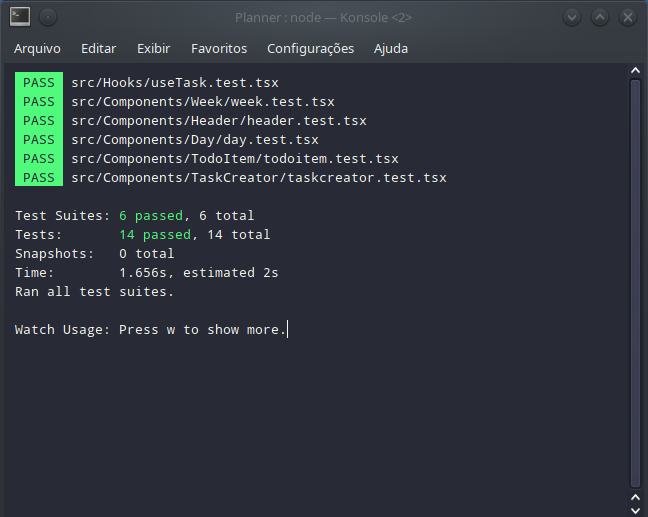Image resolution: width=648 pixels, height=517 pixels.
Task: Open the Favoritos menu
Action: click(219, 49)
